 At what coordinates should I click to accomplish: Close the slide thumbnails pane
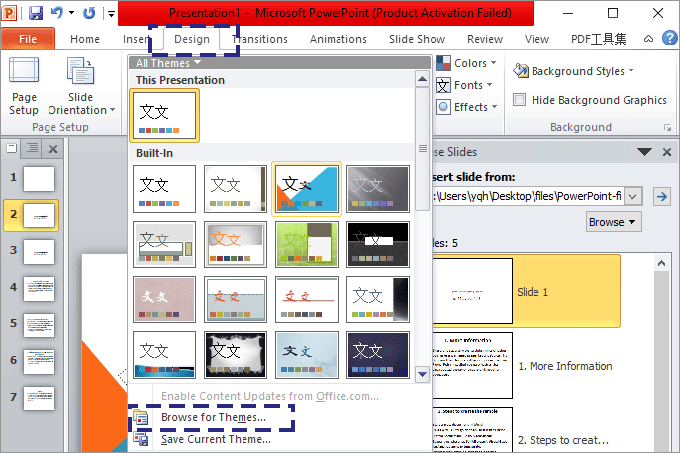[x=53, y=149]
